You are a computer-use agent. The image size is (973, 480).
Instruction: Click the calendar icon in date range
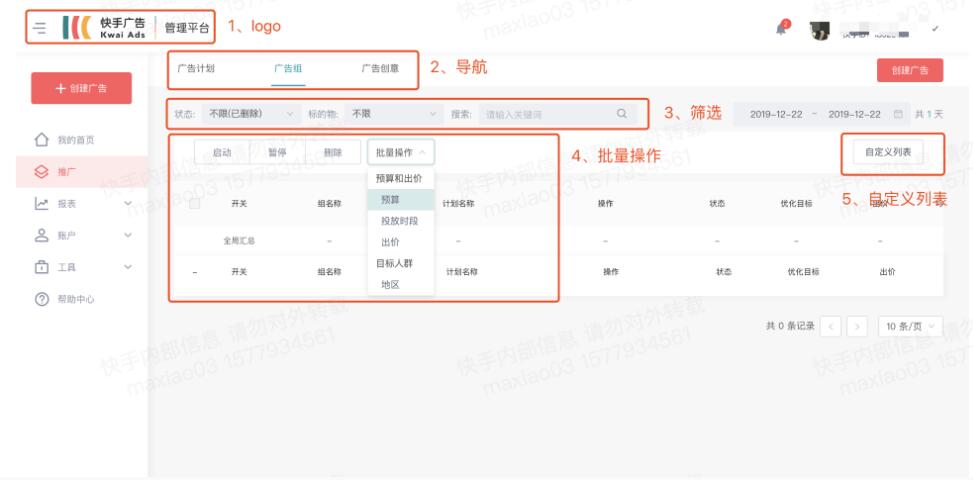coord(898,114)
